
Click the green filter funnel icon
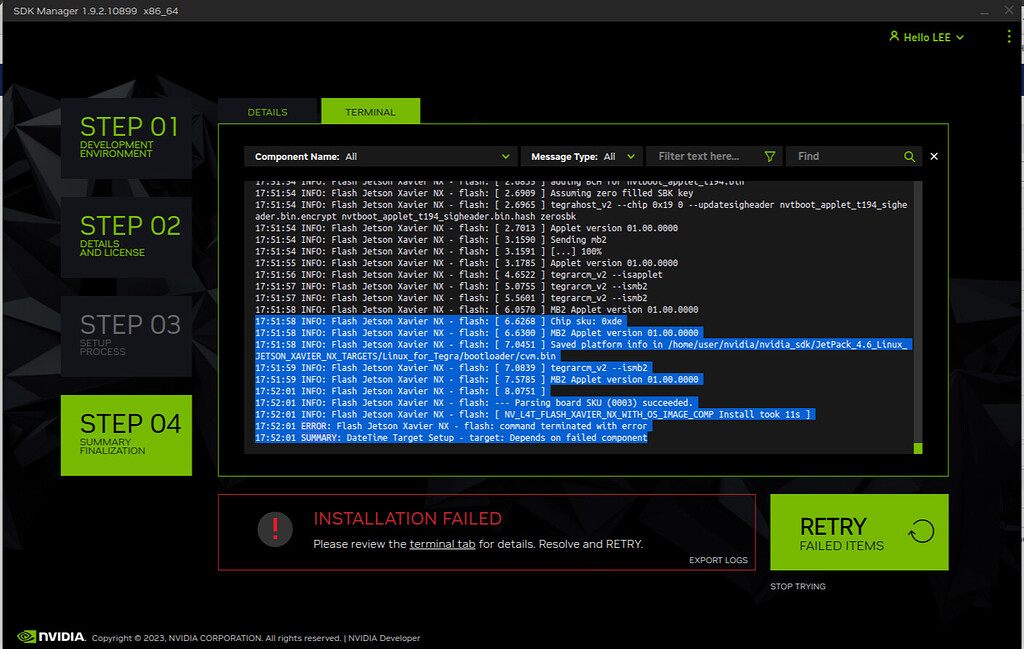click(x=769, y=156)
